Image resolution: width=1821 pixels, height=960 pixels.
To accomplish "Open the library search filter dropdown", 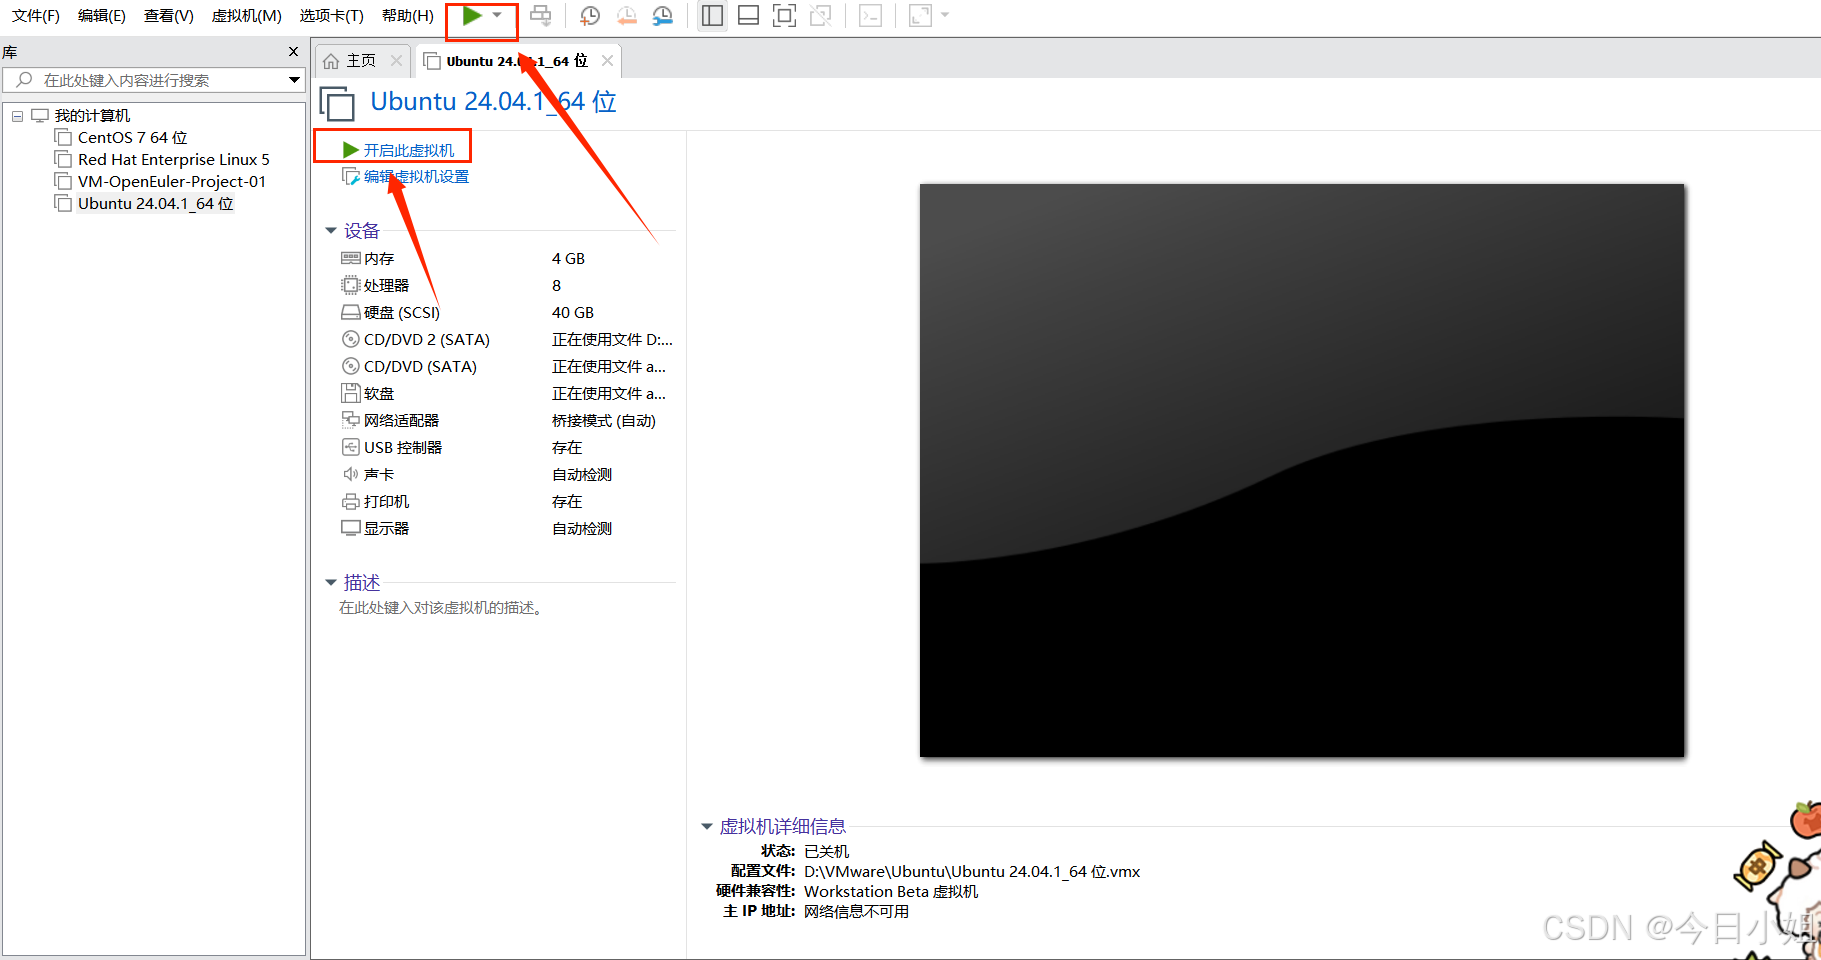I will [294, 80].
